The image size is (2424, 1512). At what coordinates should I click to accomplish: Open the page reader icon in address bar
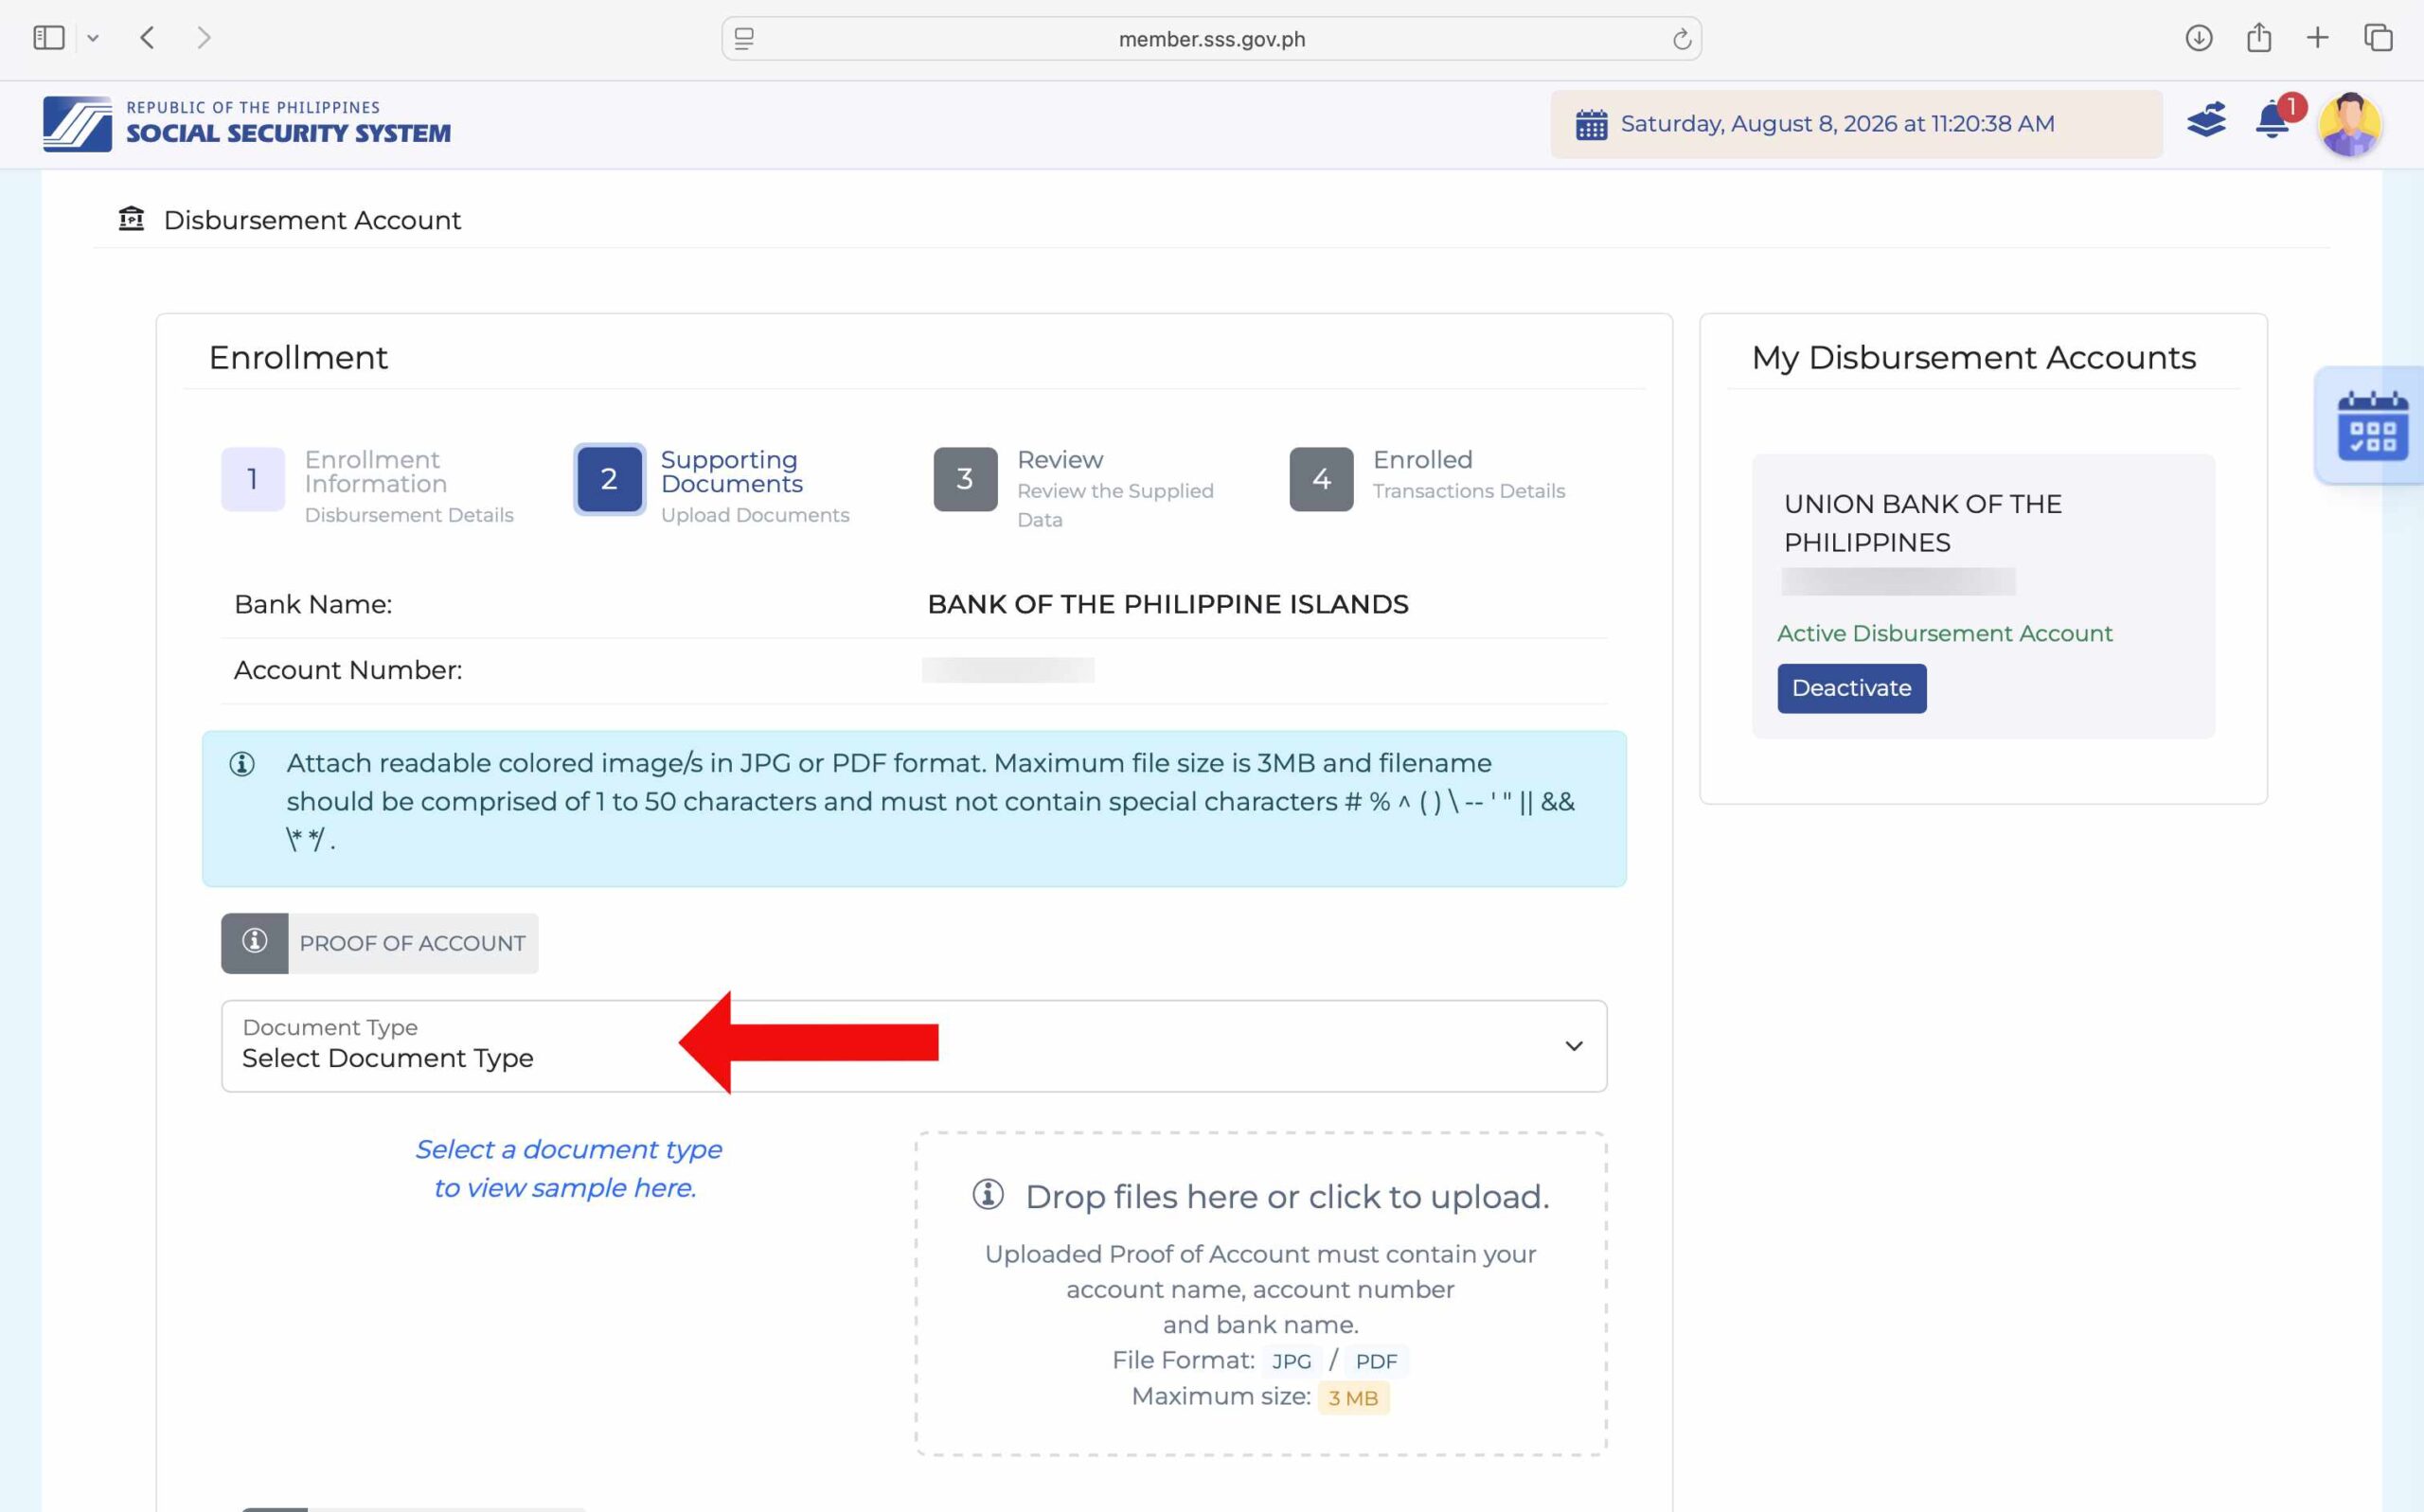pos(744,39)
